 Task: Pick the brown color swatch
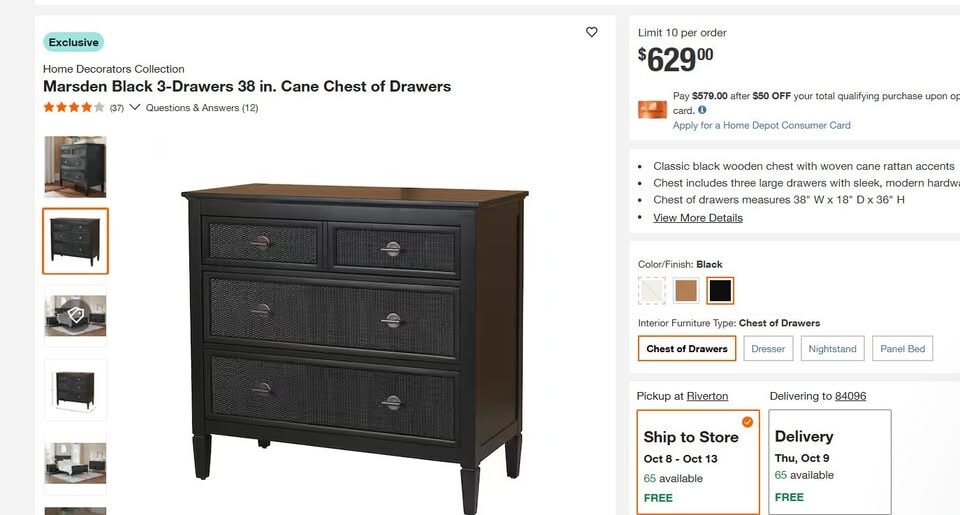pos(686,290)
